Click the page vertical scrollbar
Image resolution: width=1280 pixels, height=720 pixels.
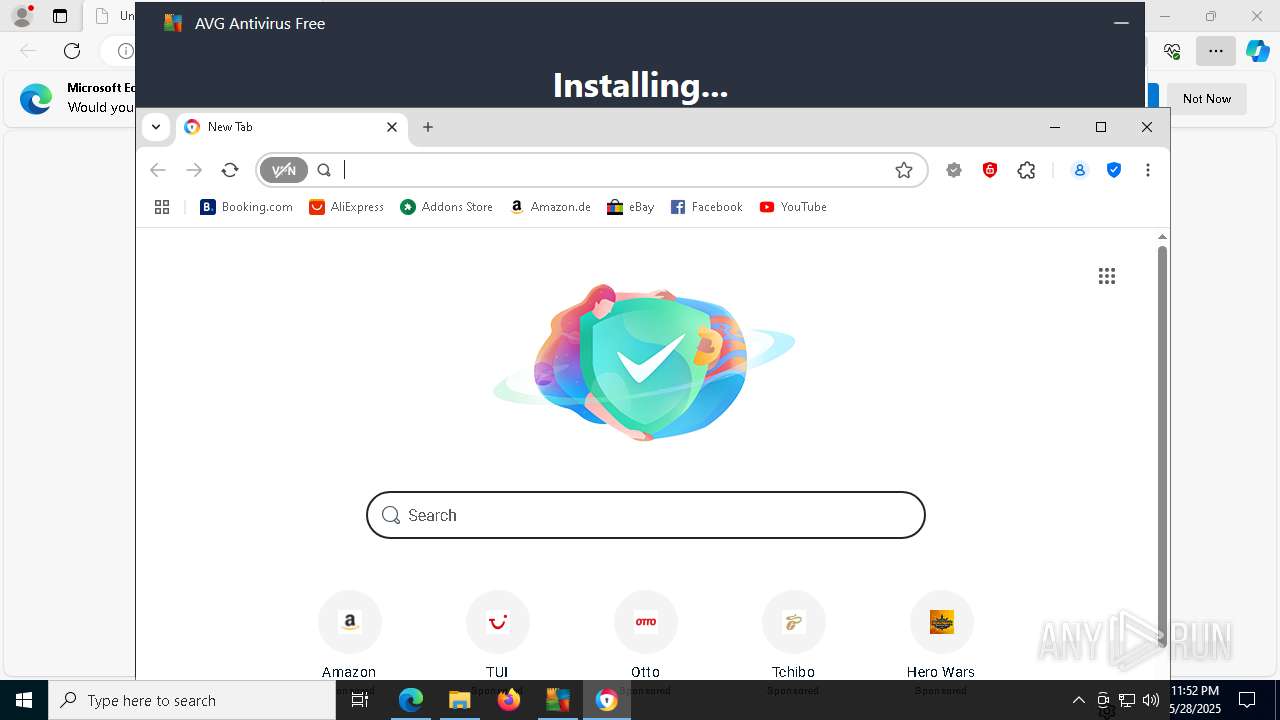[1162, 447]
